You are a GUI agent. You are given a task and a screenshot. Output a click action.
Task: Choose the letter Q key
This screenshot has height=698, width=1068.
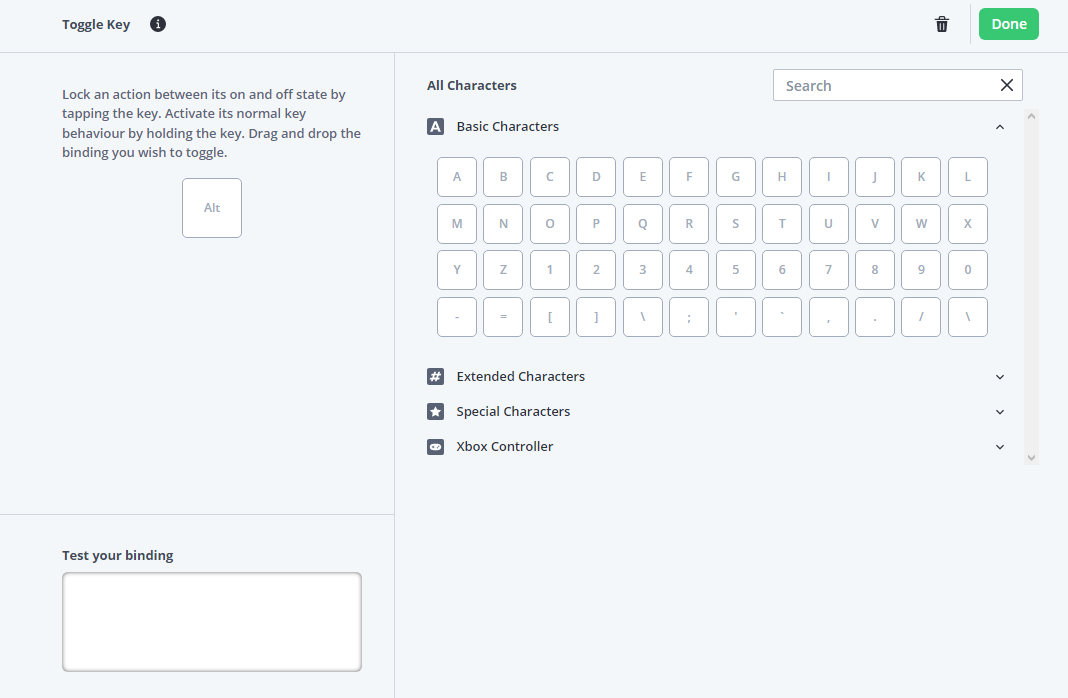pyautogui.click(x=643, y=224)
